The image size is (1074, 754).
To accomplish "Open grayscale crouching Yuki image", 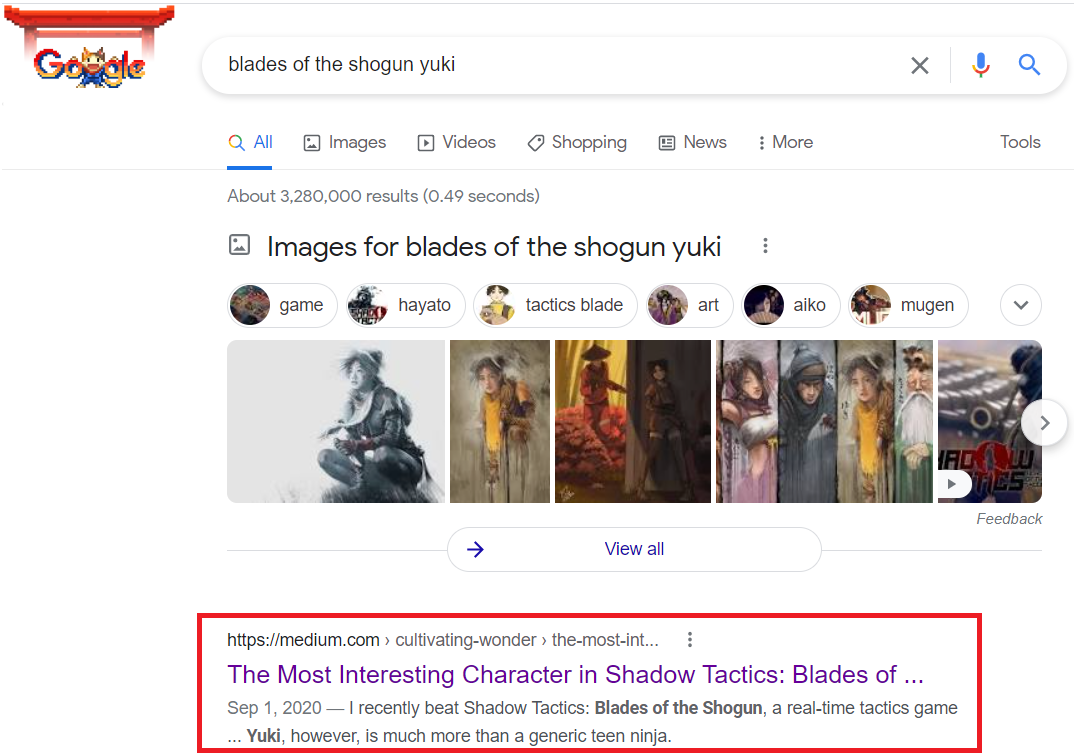I will tap(336, 421).
